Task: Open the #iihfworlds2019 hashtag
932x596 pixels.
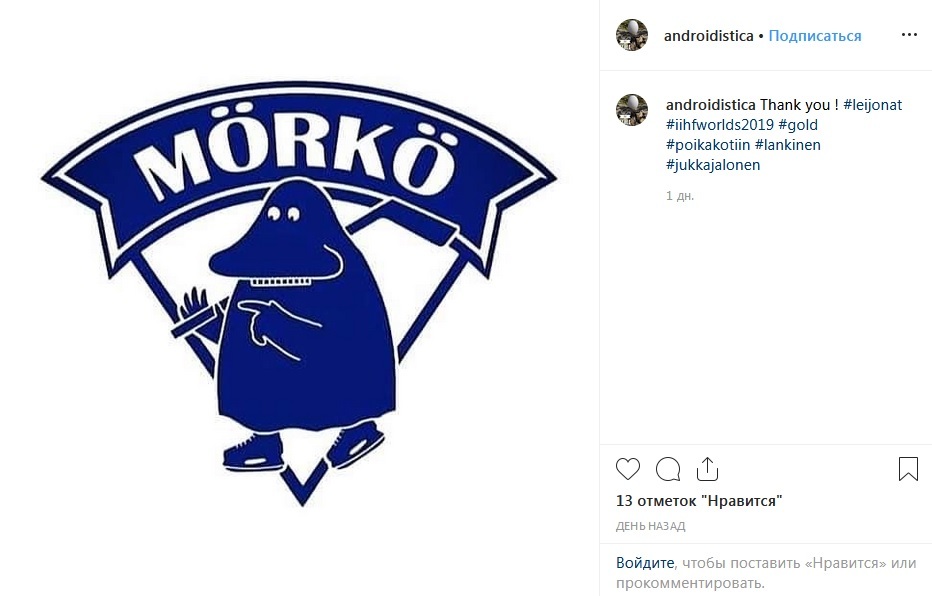Action: pyautogui.click(x=720, y=125)
